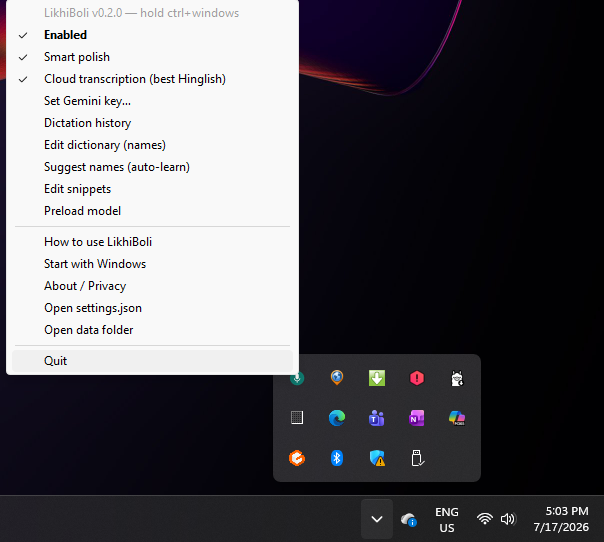Click the volume speaker taskbar icon
The image size is (604, 542).
508,519
